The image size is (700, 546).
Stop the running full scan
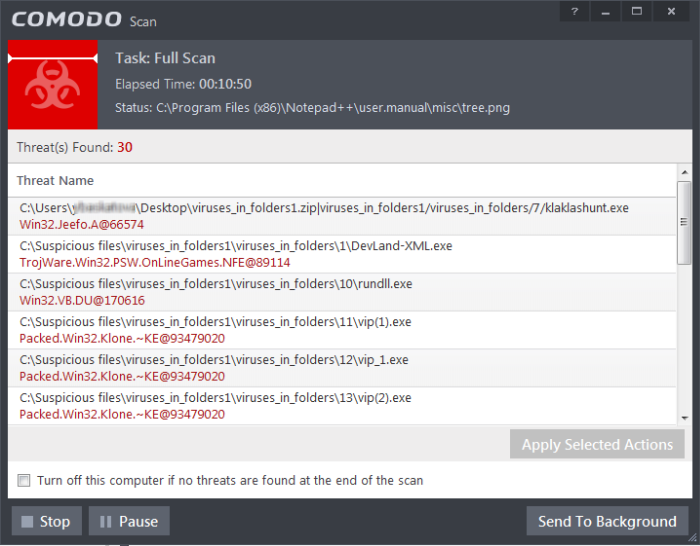pos(47,521)
